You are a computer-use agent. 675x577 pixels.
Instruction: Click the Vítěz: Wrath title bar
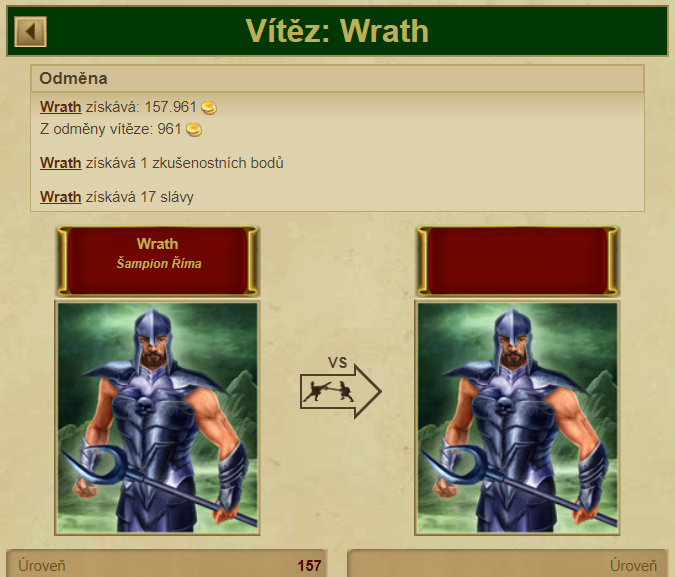coord(338,31)
